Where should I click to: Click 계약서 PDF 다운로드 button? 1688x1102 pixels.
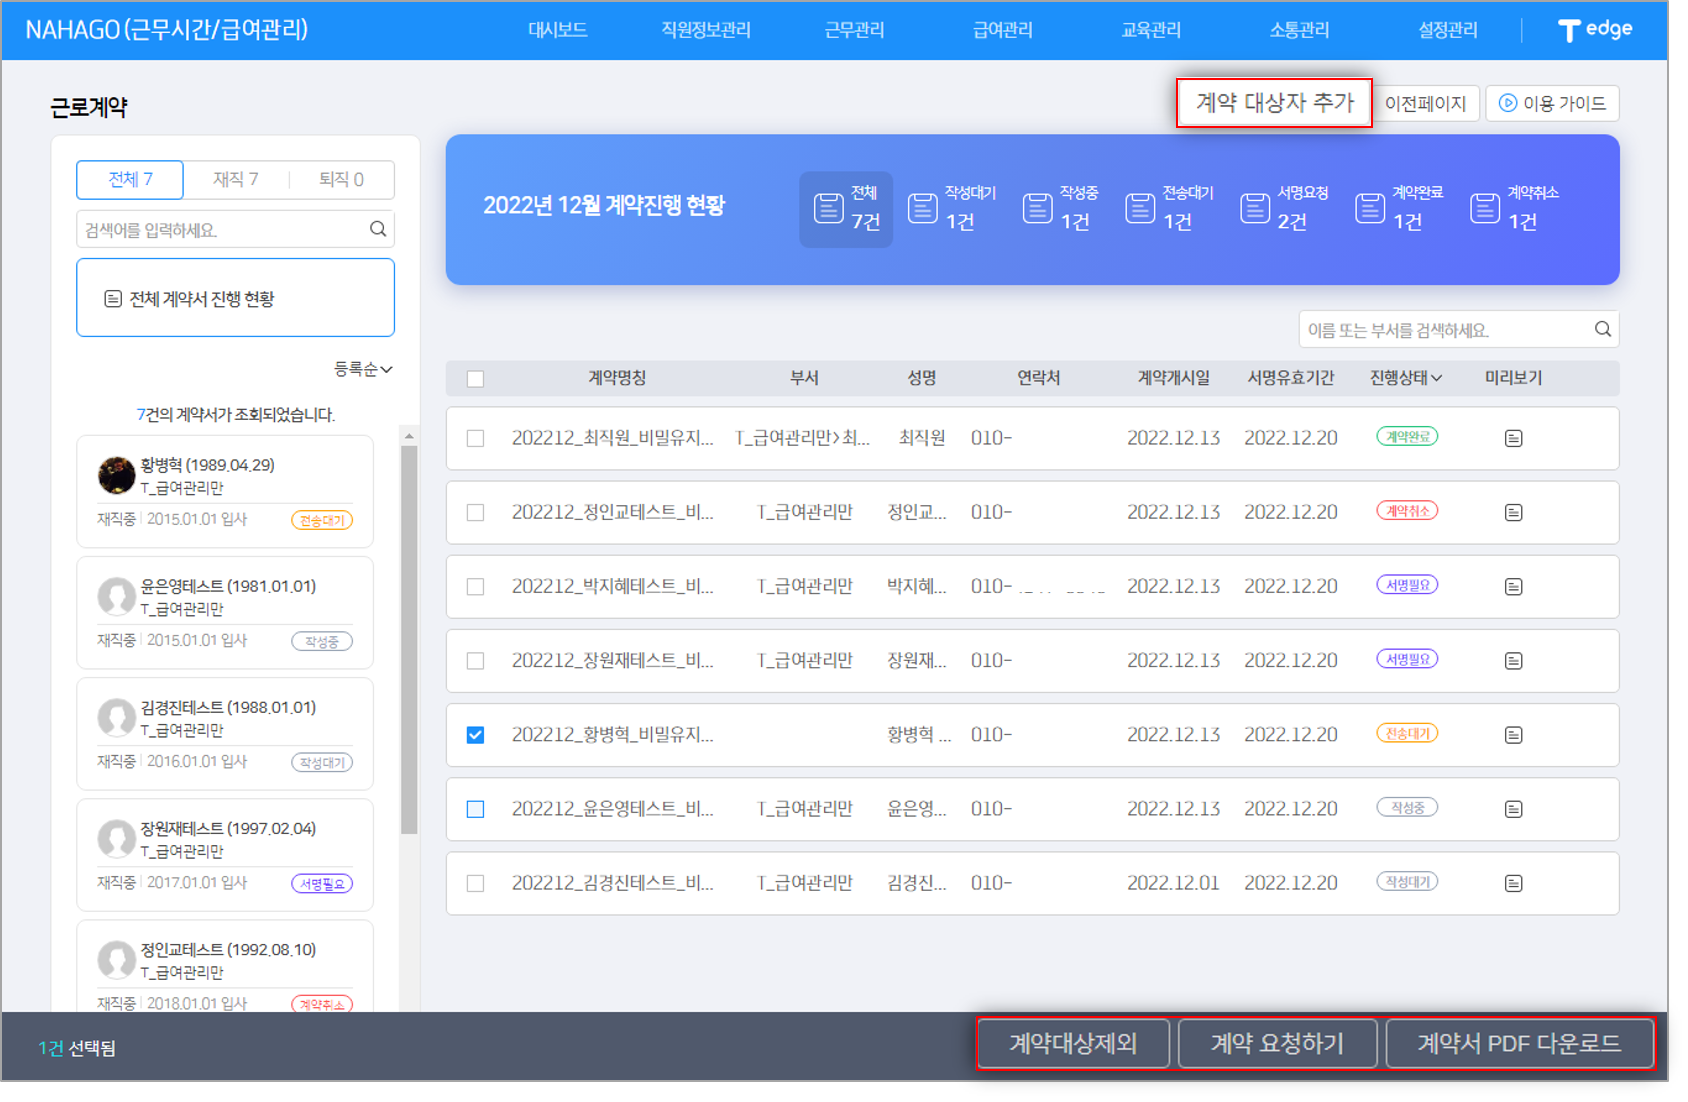pyautogui.click(x=1519, y=1044)
